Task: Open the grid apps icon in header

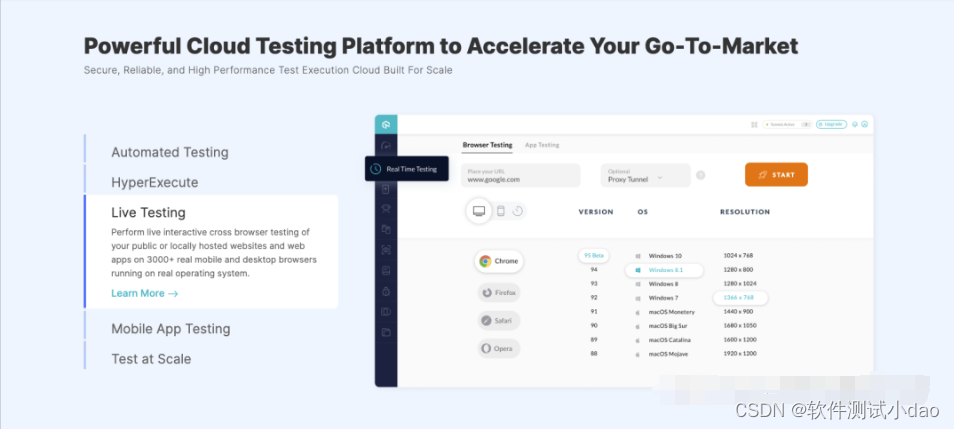Action: point(754,124)
